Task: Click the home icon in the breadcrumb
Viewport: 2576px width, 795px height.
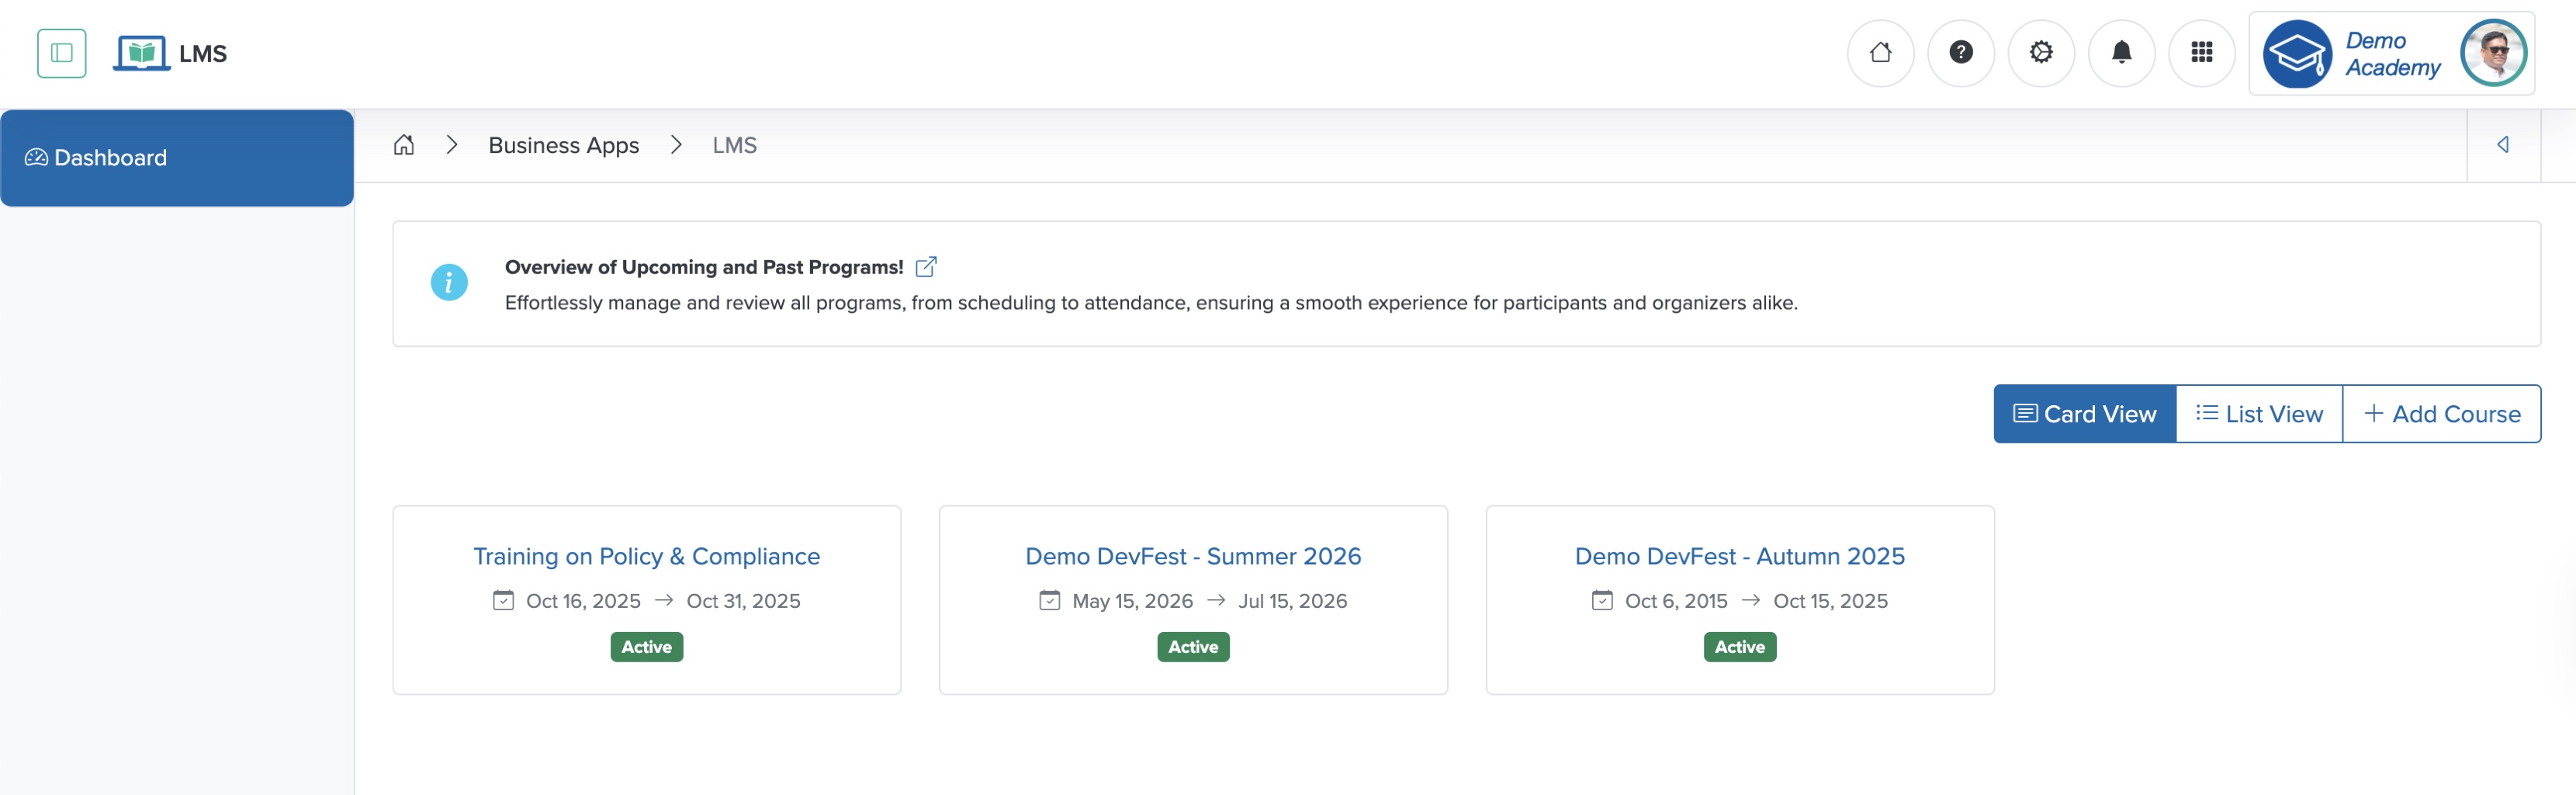Action: [x=404, y=145]
